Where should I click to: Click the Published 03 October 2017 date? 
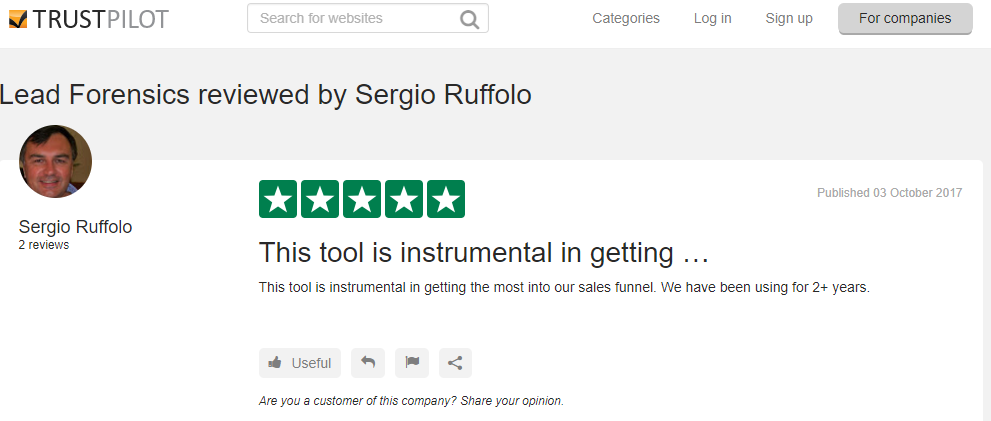pos(889,193)
